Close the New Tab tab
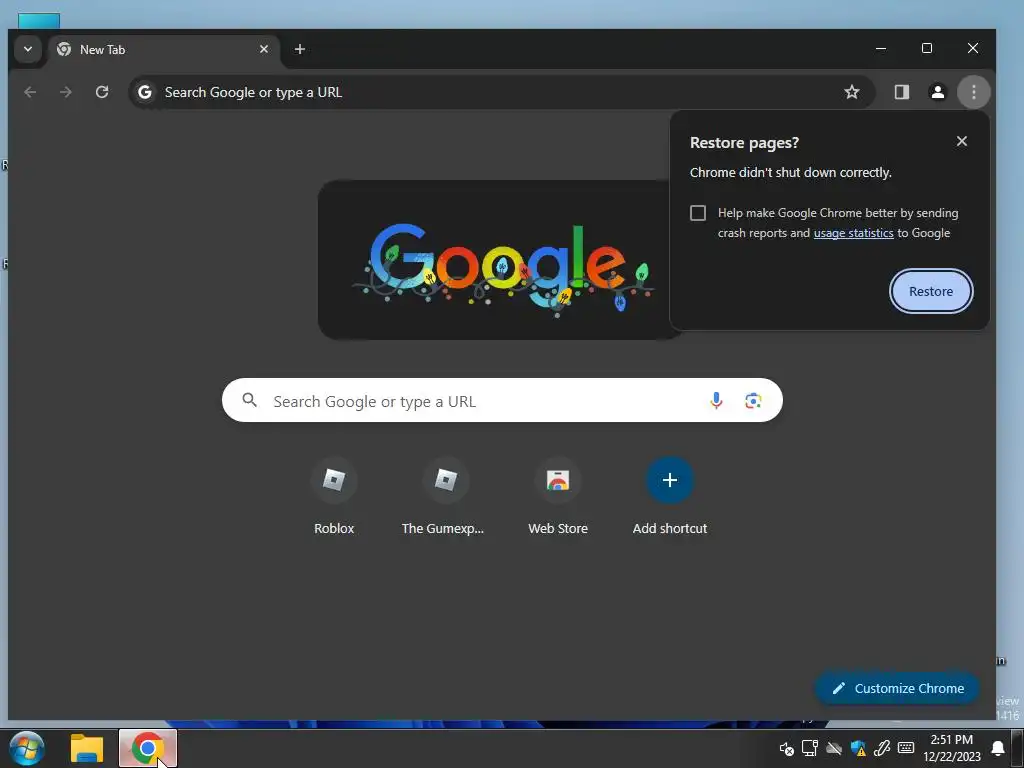This screenshot has width=1024, height=768. [x=264, y=50]
